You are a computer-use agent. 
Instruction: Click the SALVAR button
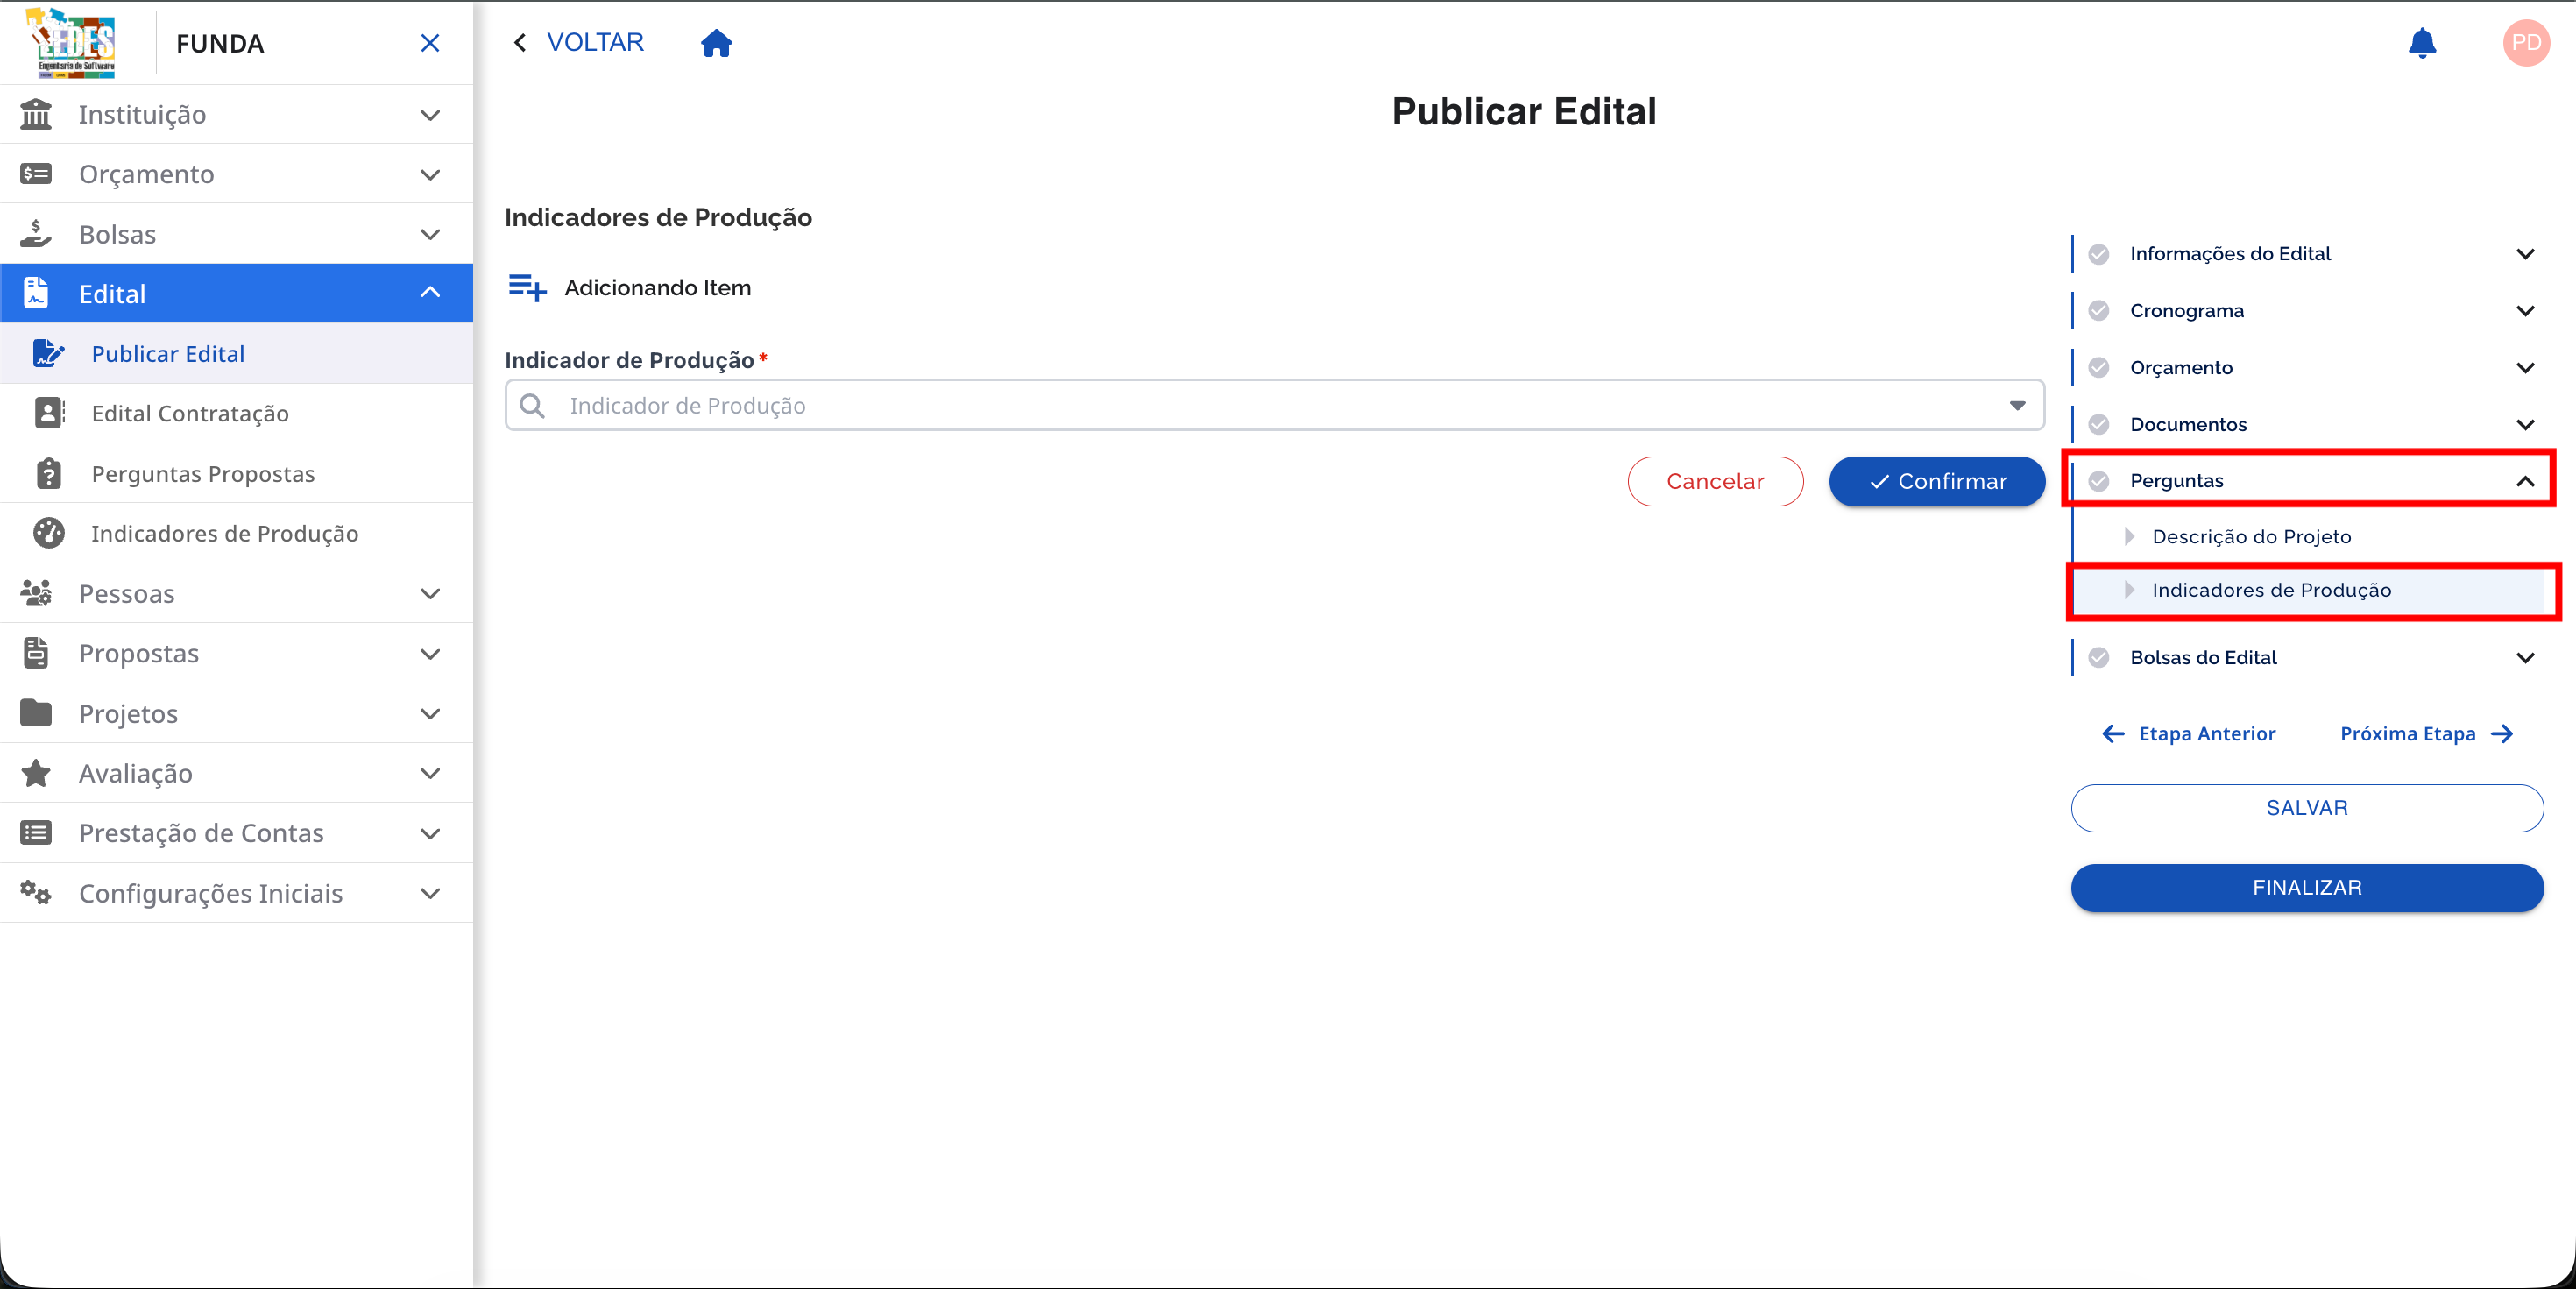tap(2306, 808)
